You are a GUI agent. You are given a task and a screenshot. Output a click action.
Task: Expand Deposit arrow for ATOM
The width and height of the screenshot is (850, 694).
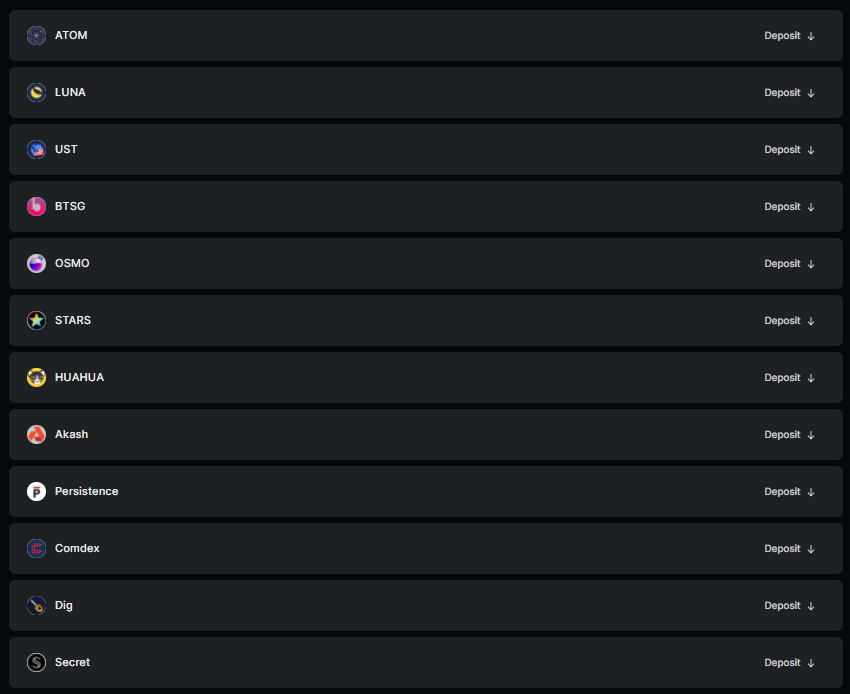click(811, 36)
